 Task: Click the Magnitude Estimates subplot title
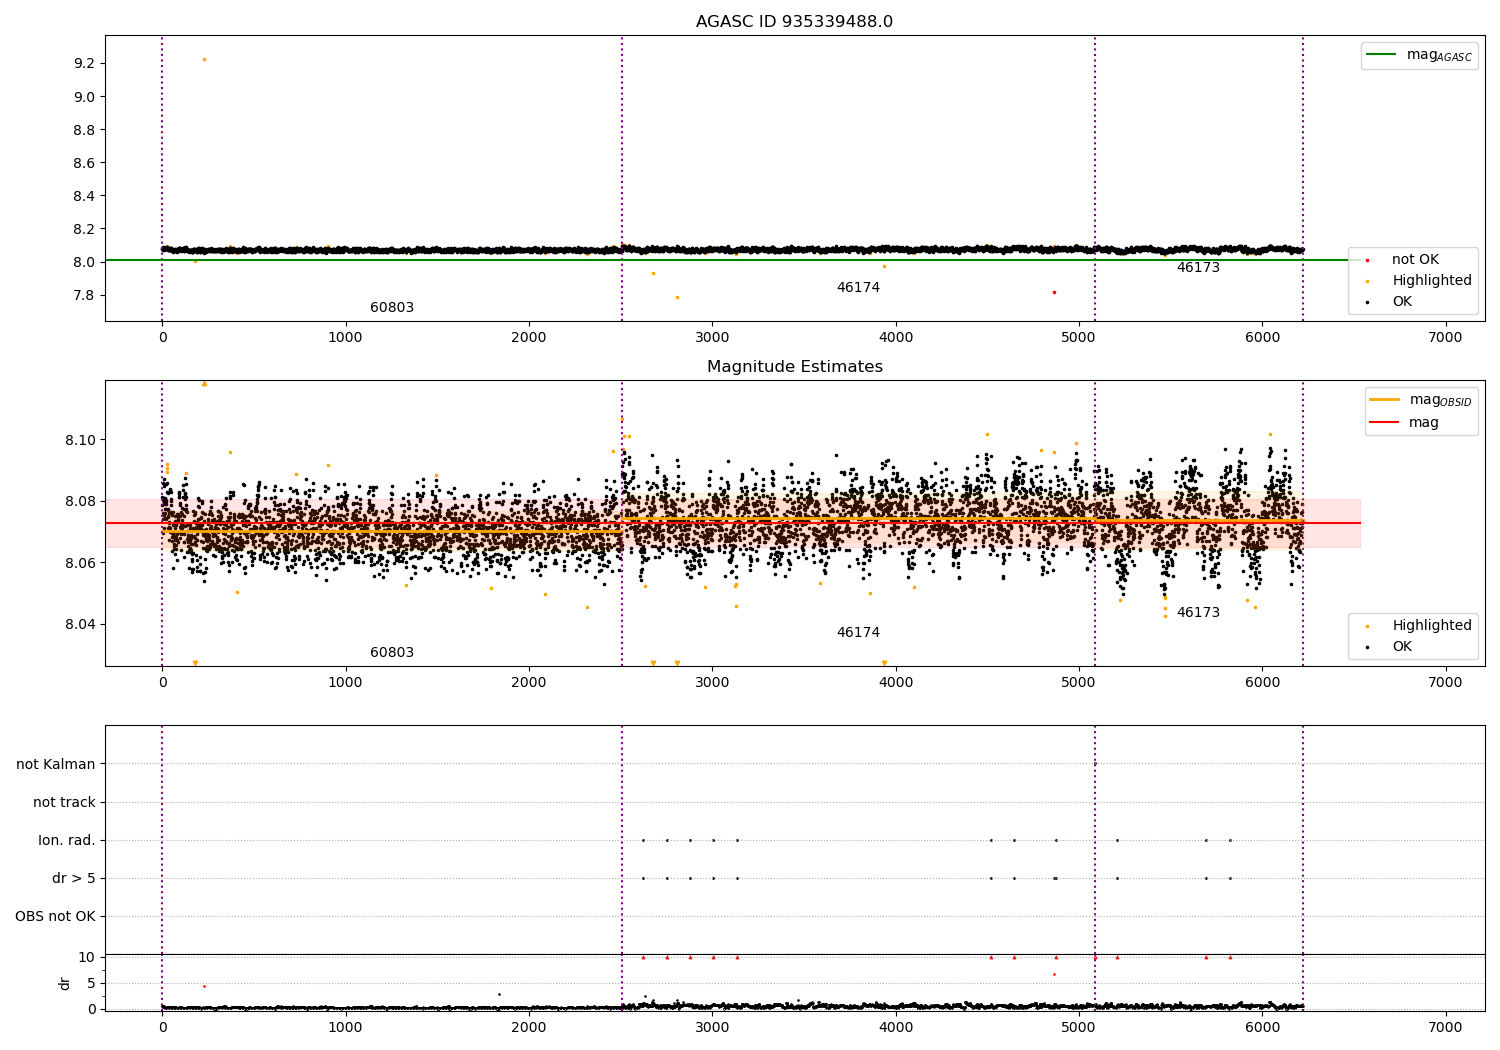(794, 367)
